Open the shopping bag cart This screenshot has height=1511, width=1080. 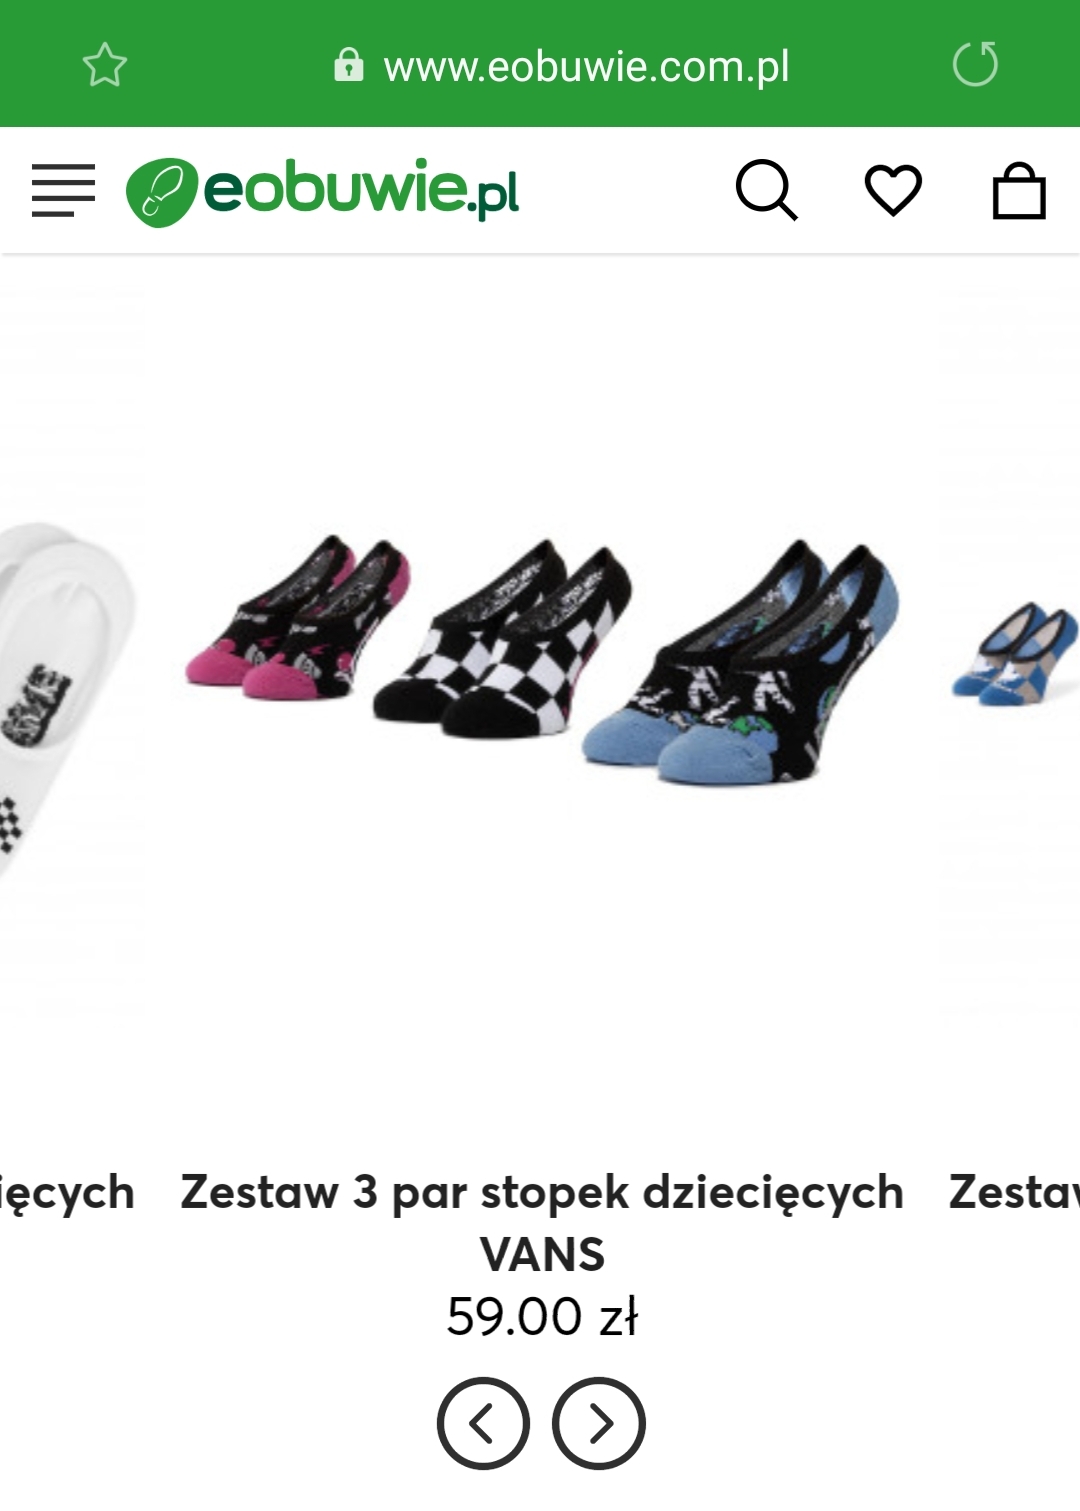click(x=1019, y=190)
